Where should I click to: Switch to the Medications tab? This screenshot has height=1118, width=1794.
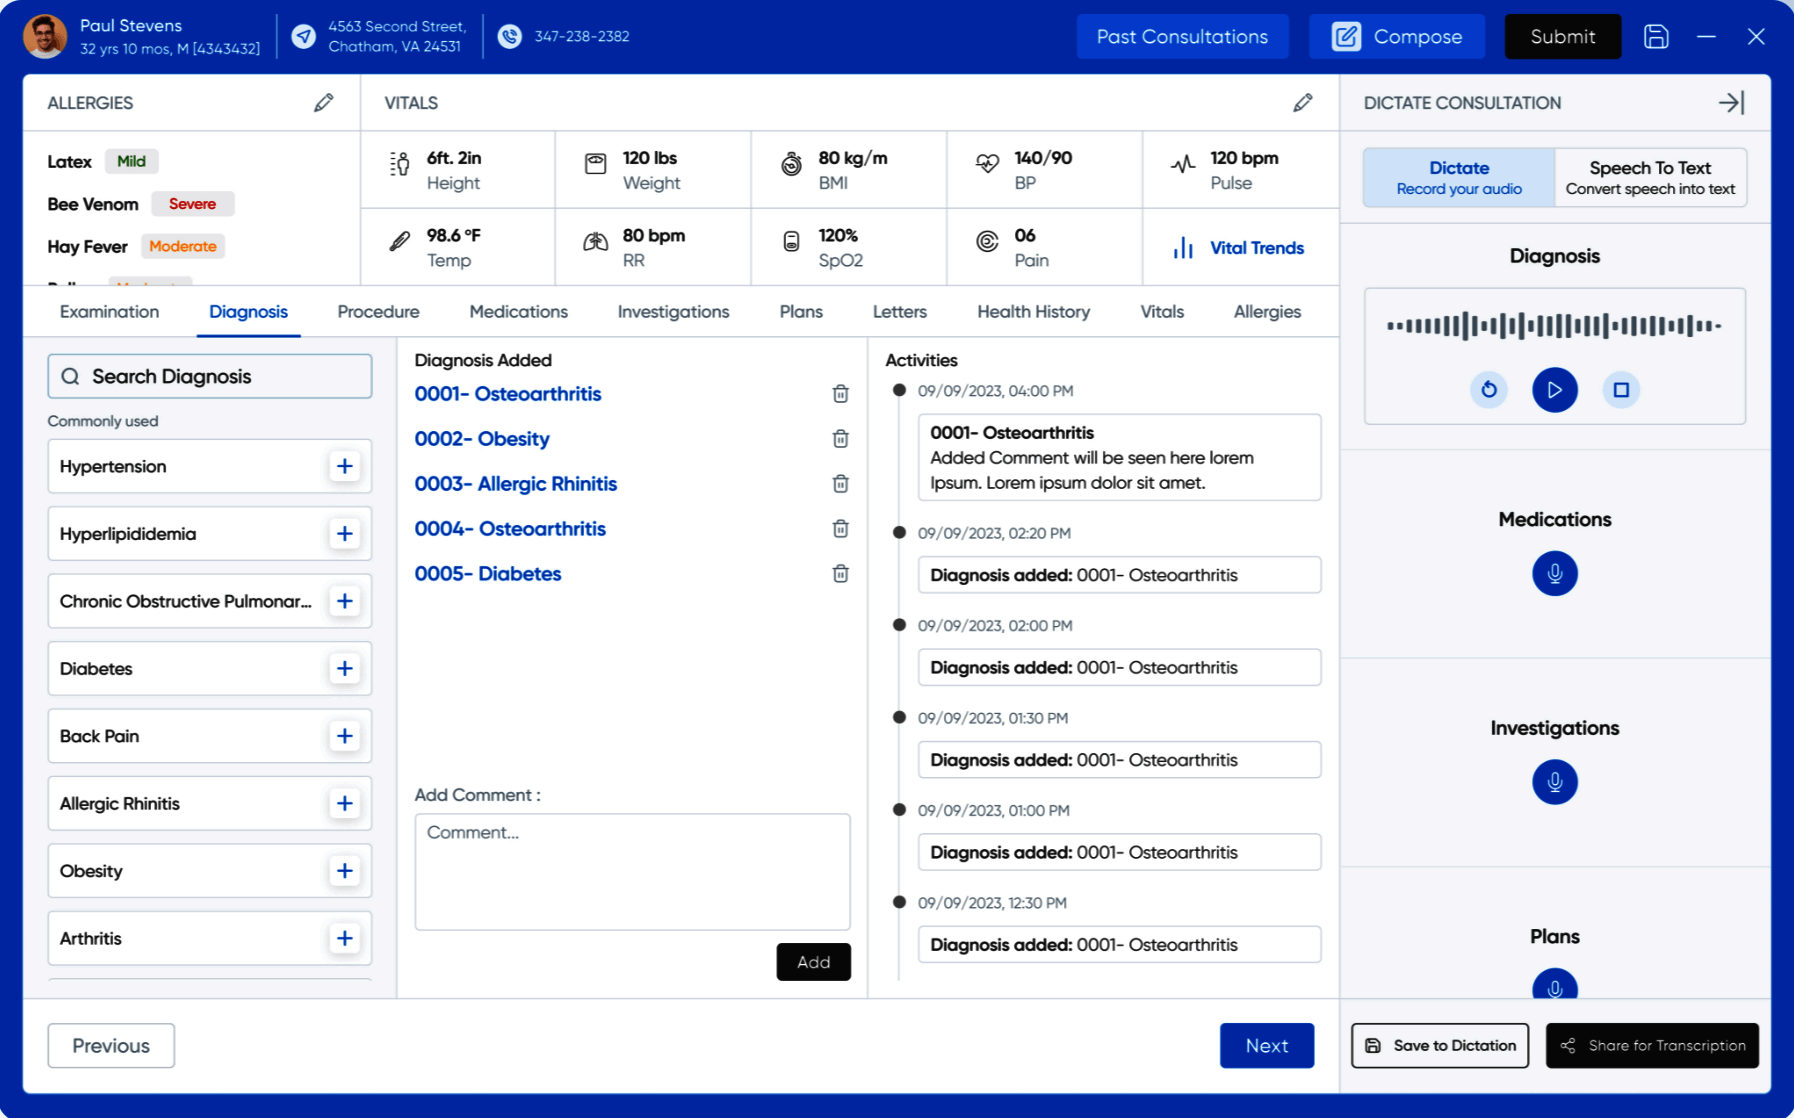point(518,312)
